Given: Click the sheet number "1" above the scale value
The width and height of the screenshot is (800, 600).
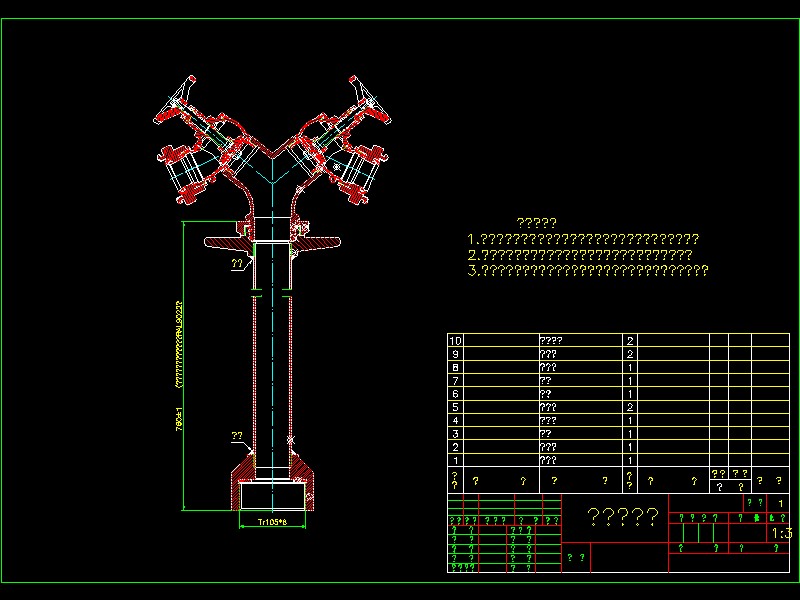Looking at the screenshot, I should (x=780, y=504).
